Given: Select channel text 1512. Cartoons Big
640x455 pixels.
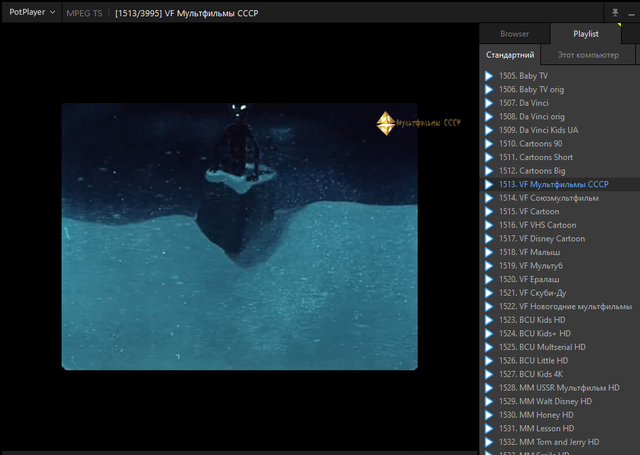Looking at the screenshot, I should (x=532, y=171).
